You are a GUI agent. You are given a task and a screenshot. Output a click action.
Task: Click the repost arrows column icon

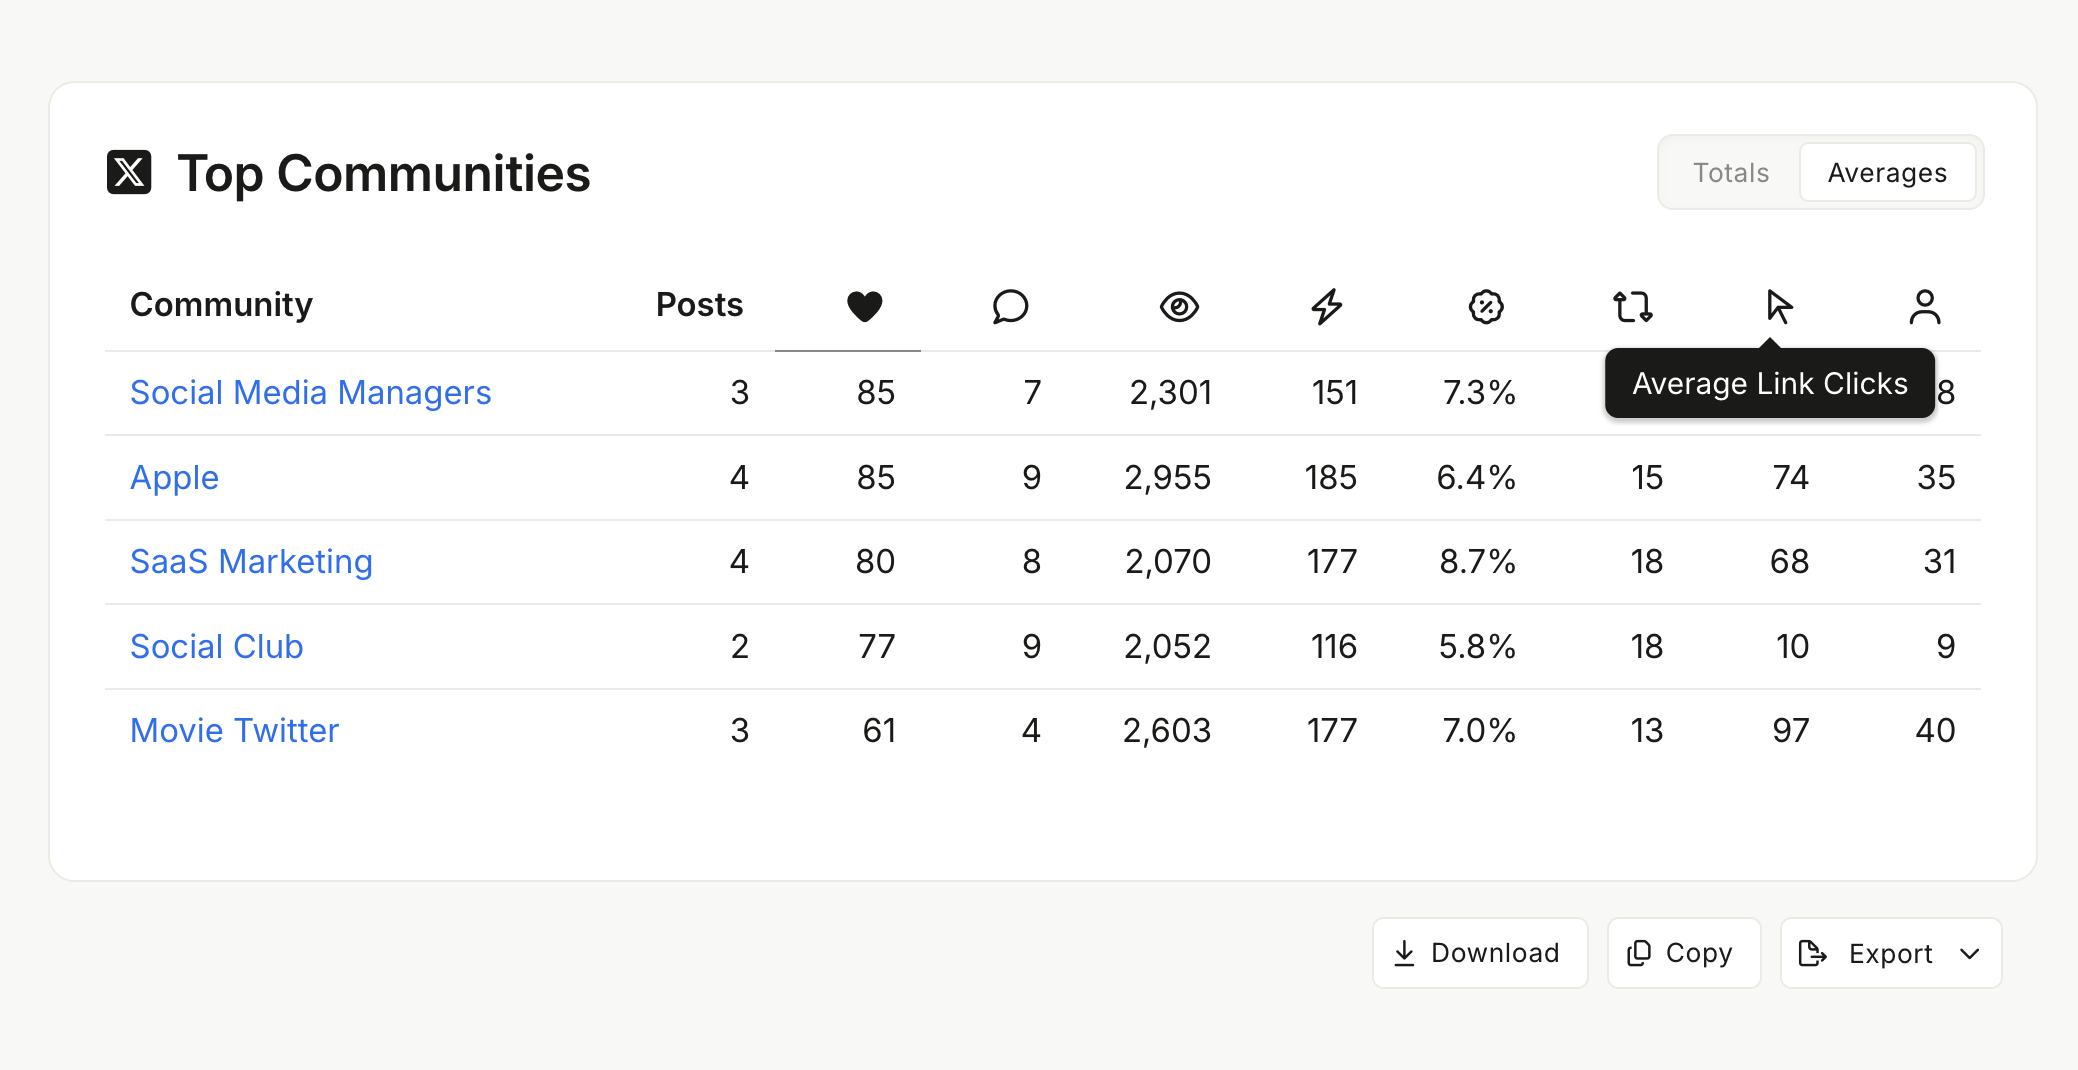click(1633, 306)
